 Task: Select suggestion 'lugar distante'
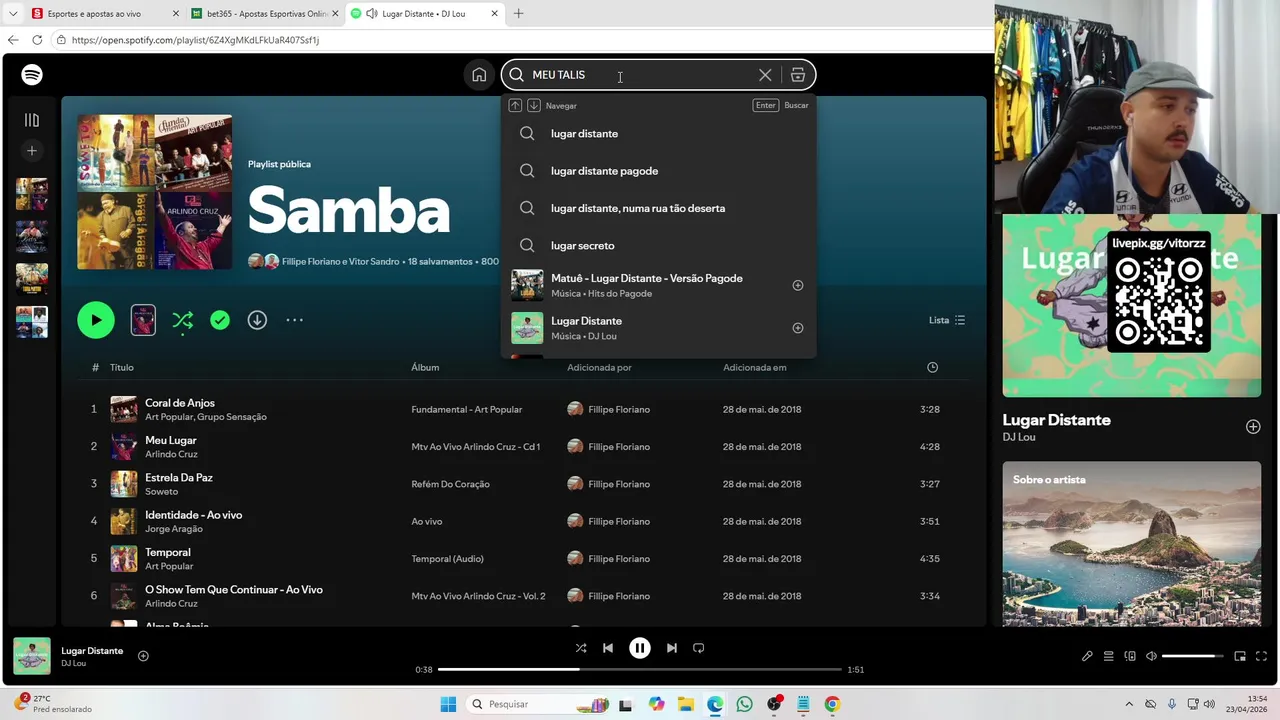658,133
